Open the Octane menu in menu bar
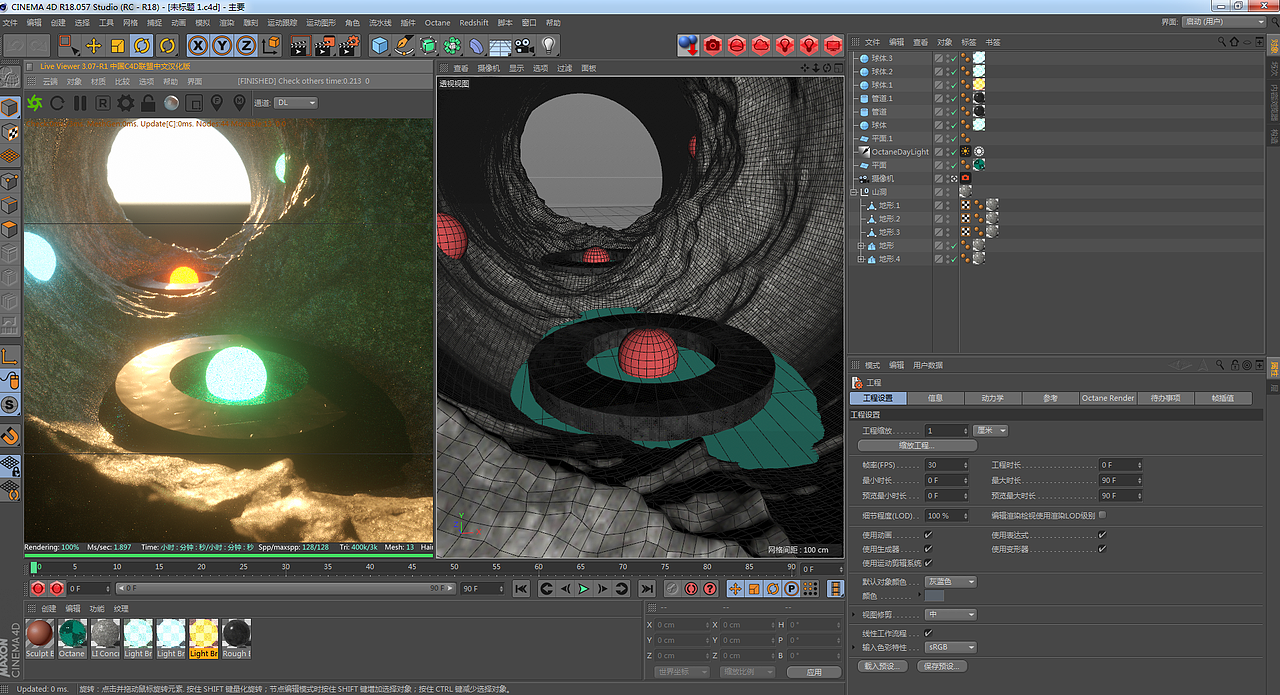1280x695 pixels. point(437,22)
